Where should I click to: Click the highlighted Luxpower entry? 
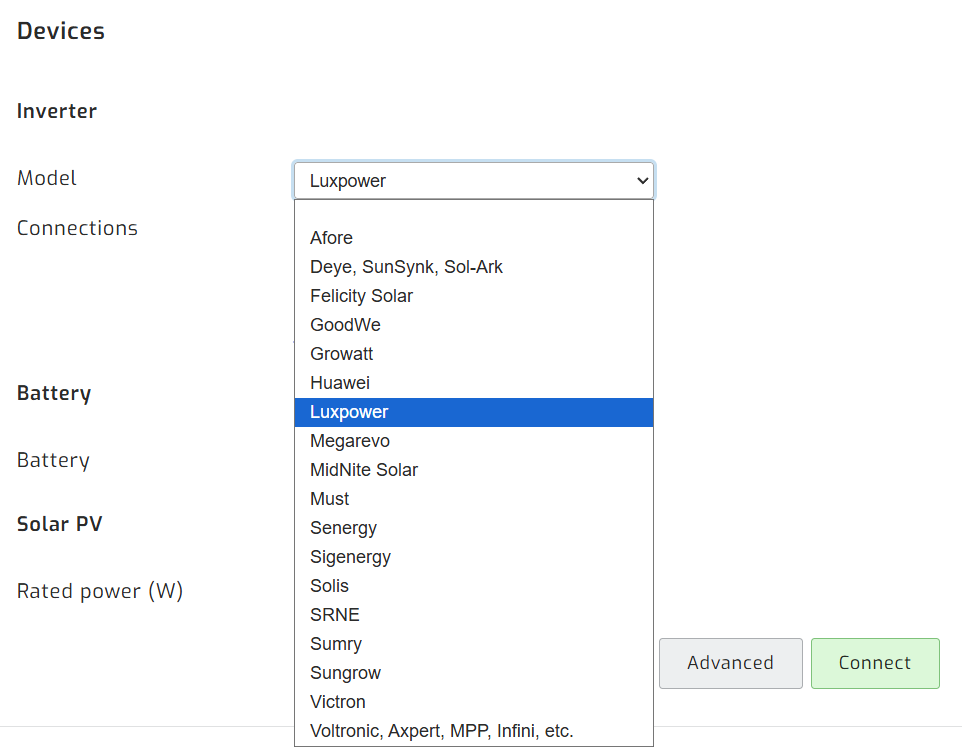coord(349,412)
